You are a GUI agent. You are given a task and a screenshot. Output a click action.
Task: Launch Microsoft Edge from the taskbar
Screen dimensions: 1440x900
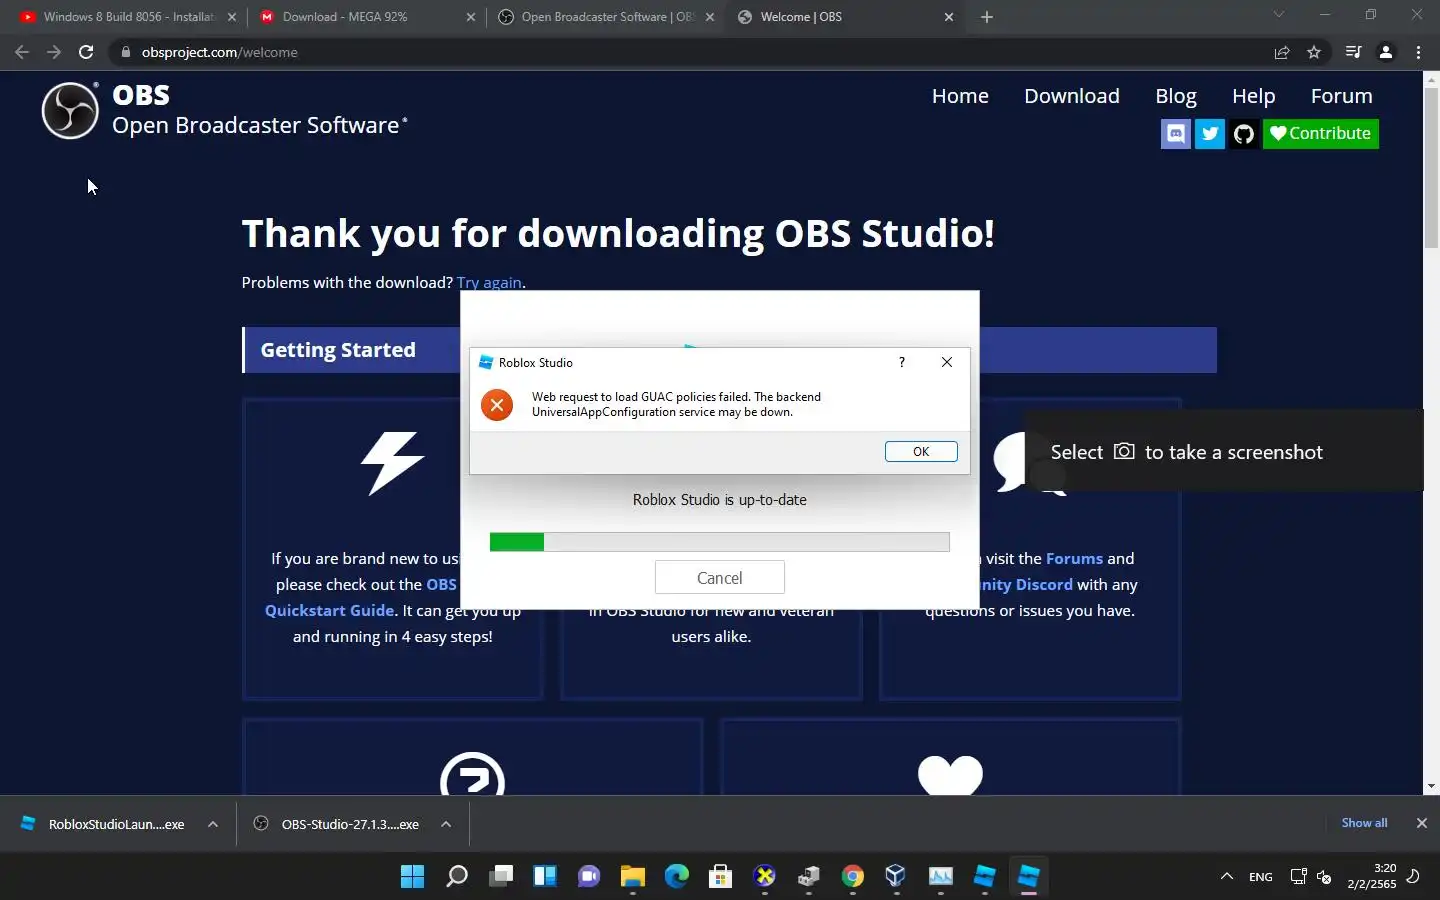pos(677,877)
